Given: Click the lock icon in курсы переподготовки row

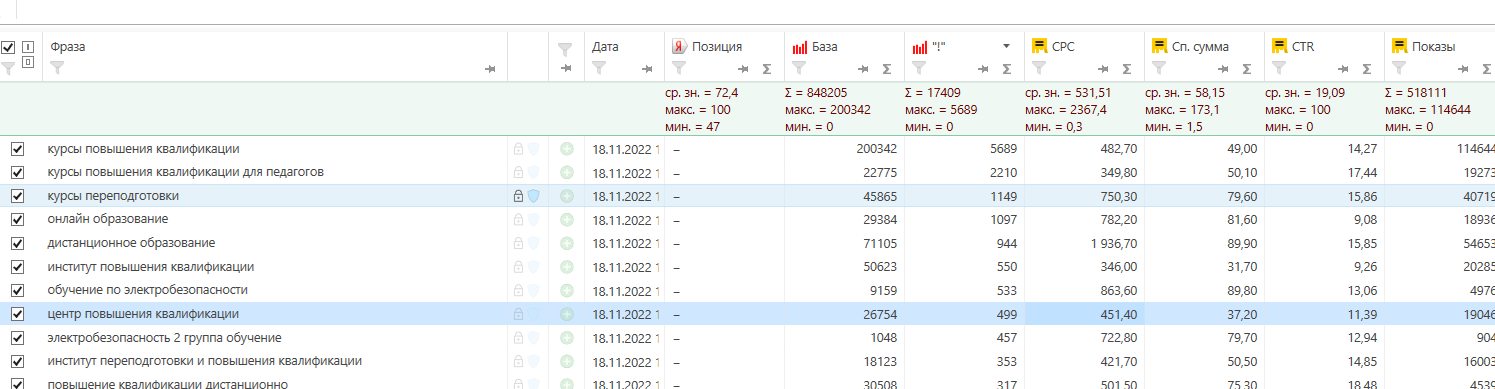Looking at the screenshot, I should (x=518, y=196).
